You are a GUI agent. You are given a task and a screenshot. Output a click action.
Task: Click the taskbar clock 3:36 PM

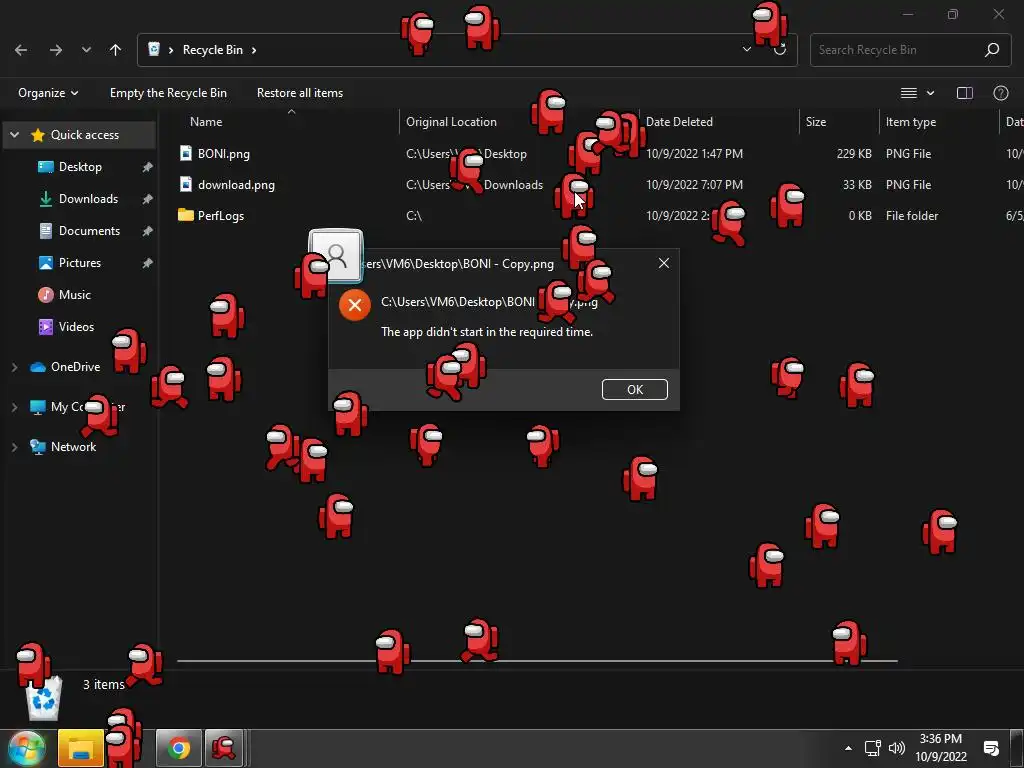point(940,739)
